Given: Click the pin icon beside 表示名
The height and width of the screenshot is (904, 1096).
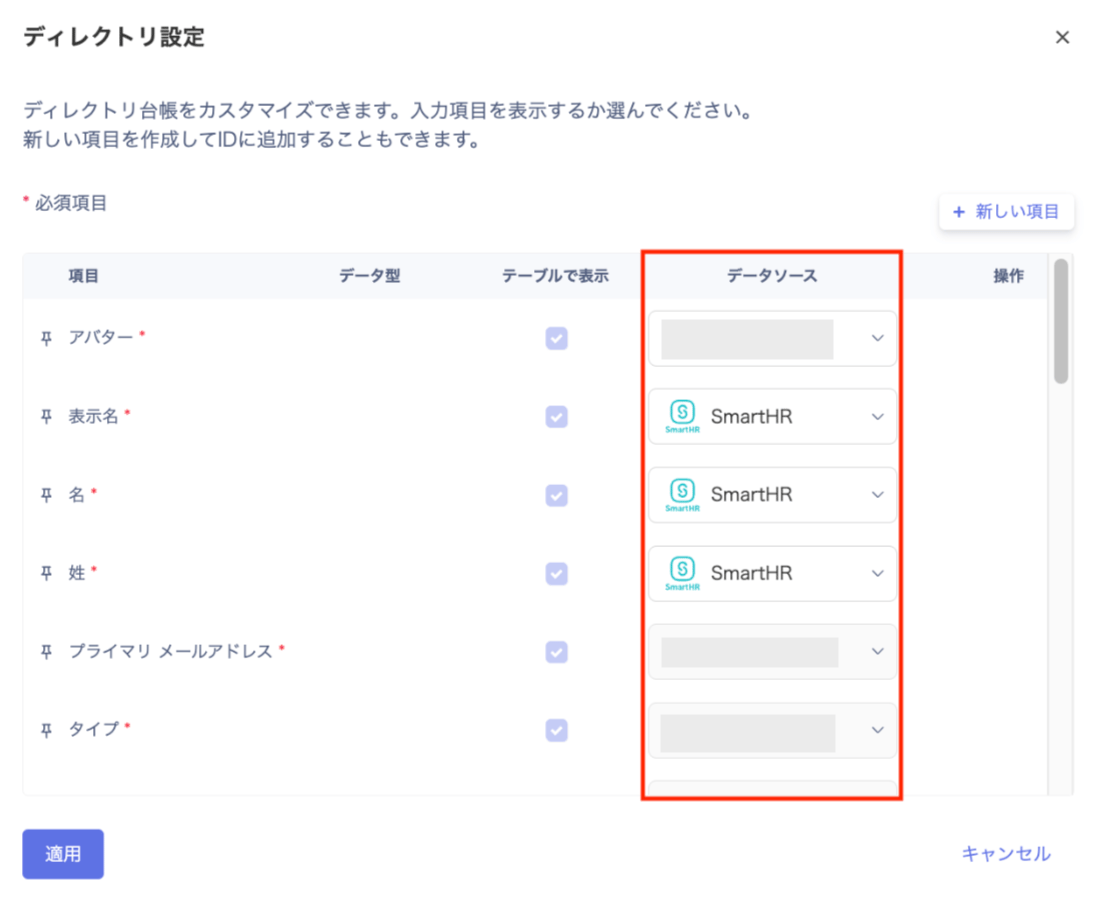Looking at the screenshot, I should point(46,417).
